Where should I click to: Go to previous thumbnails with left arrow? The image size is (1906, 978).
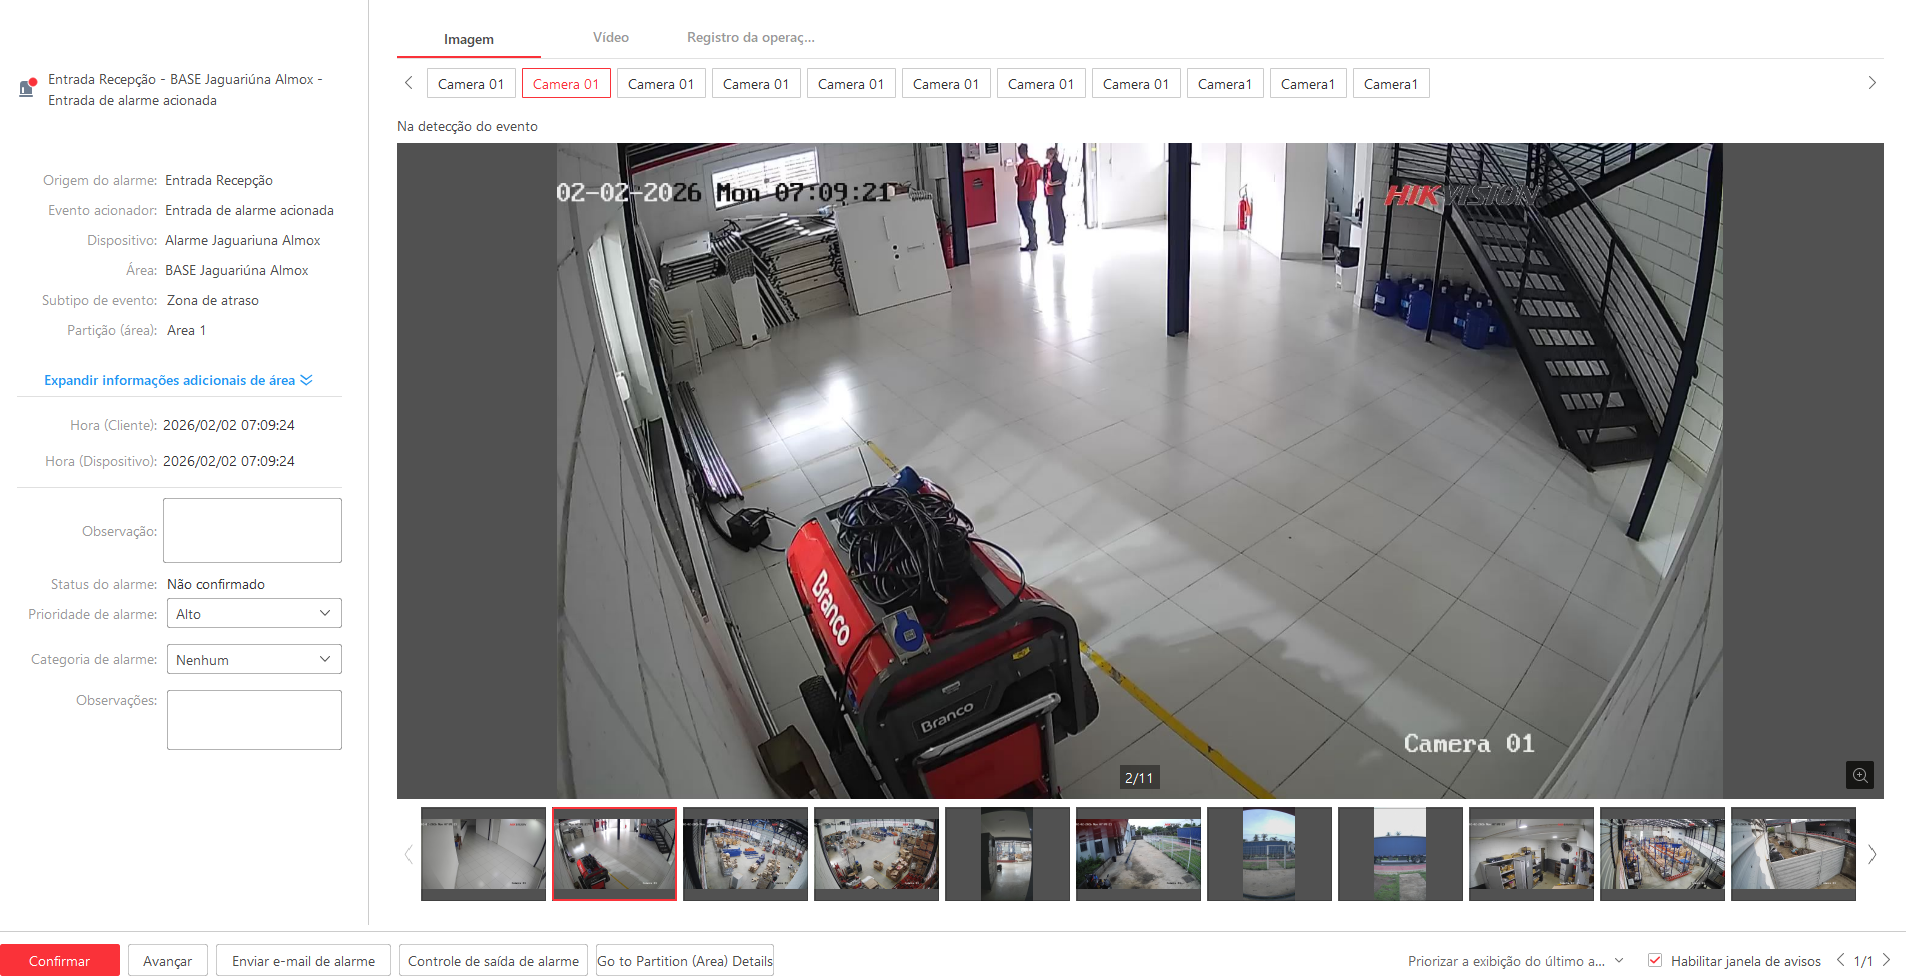[408, 854]
